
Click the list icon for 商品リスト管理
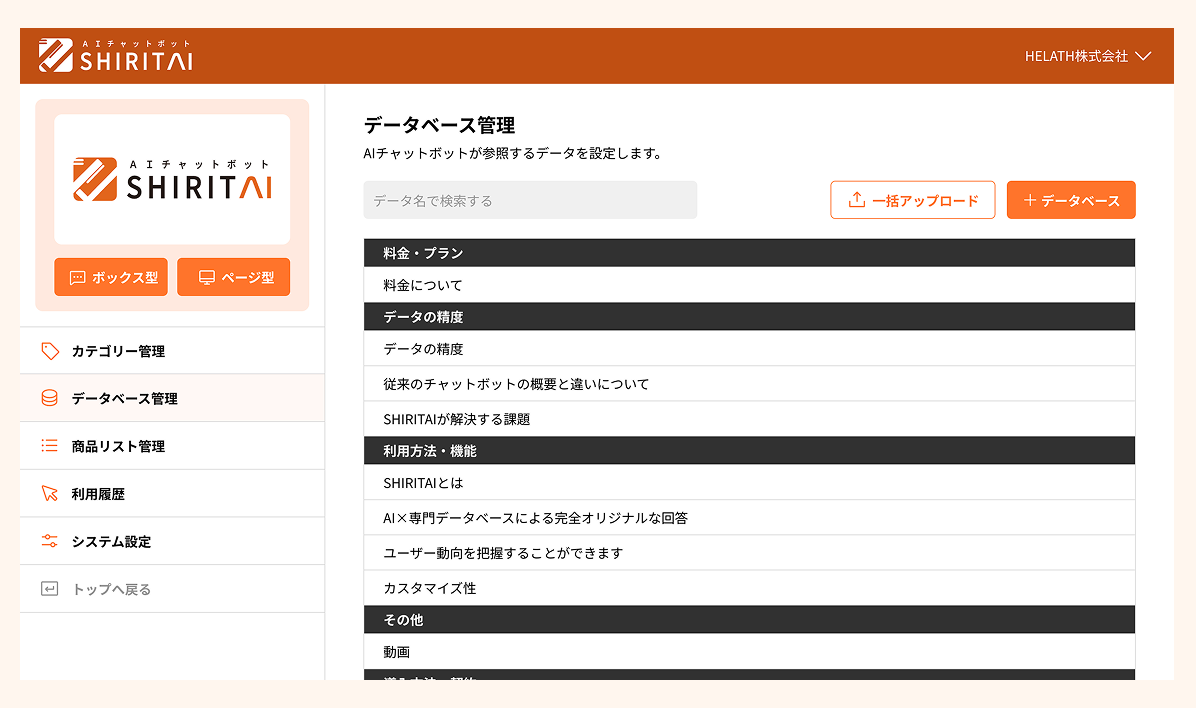[50, 446]
